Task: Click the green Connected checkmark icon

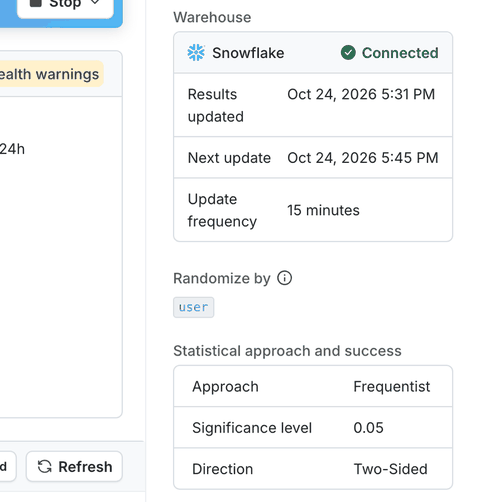Action: tap(348, 53)
